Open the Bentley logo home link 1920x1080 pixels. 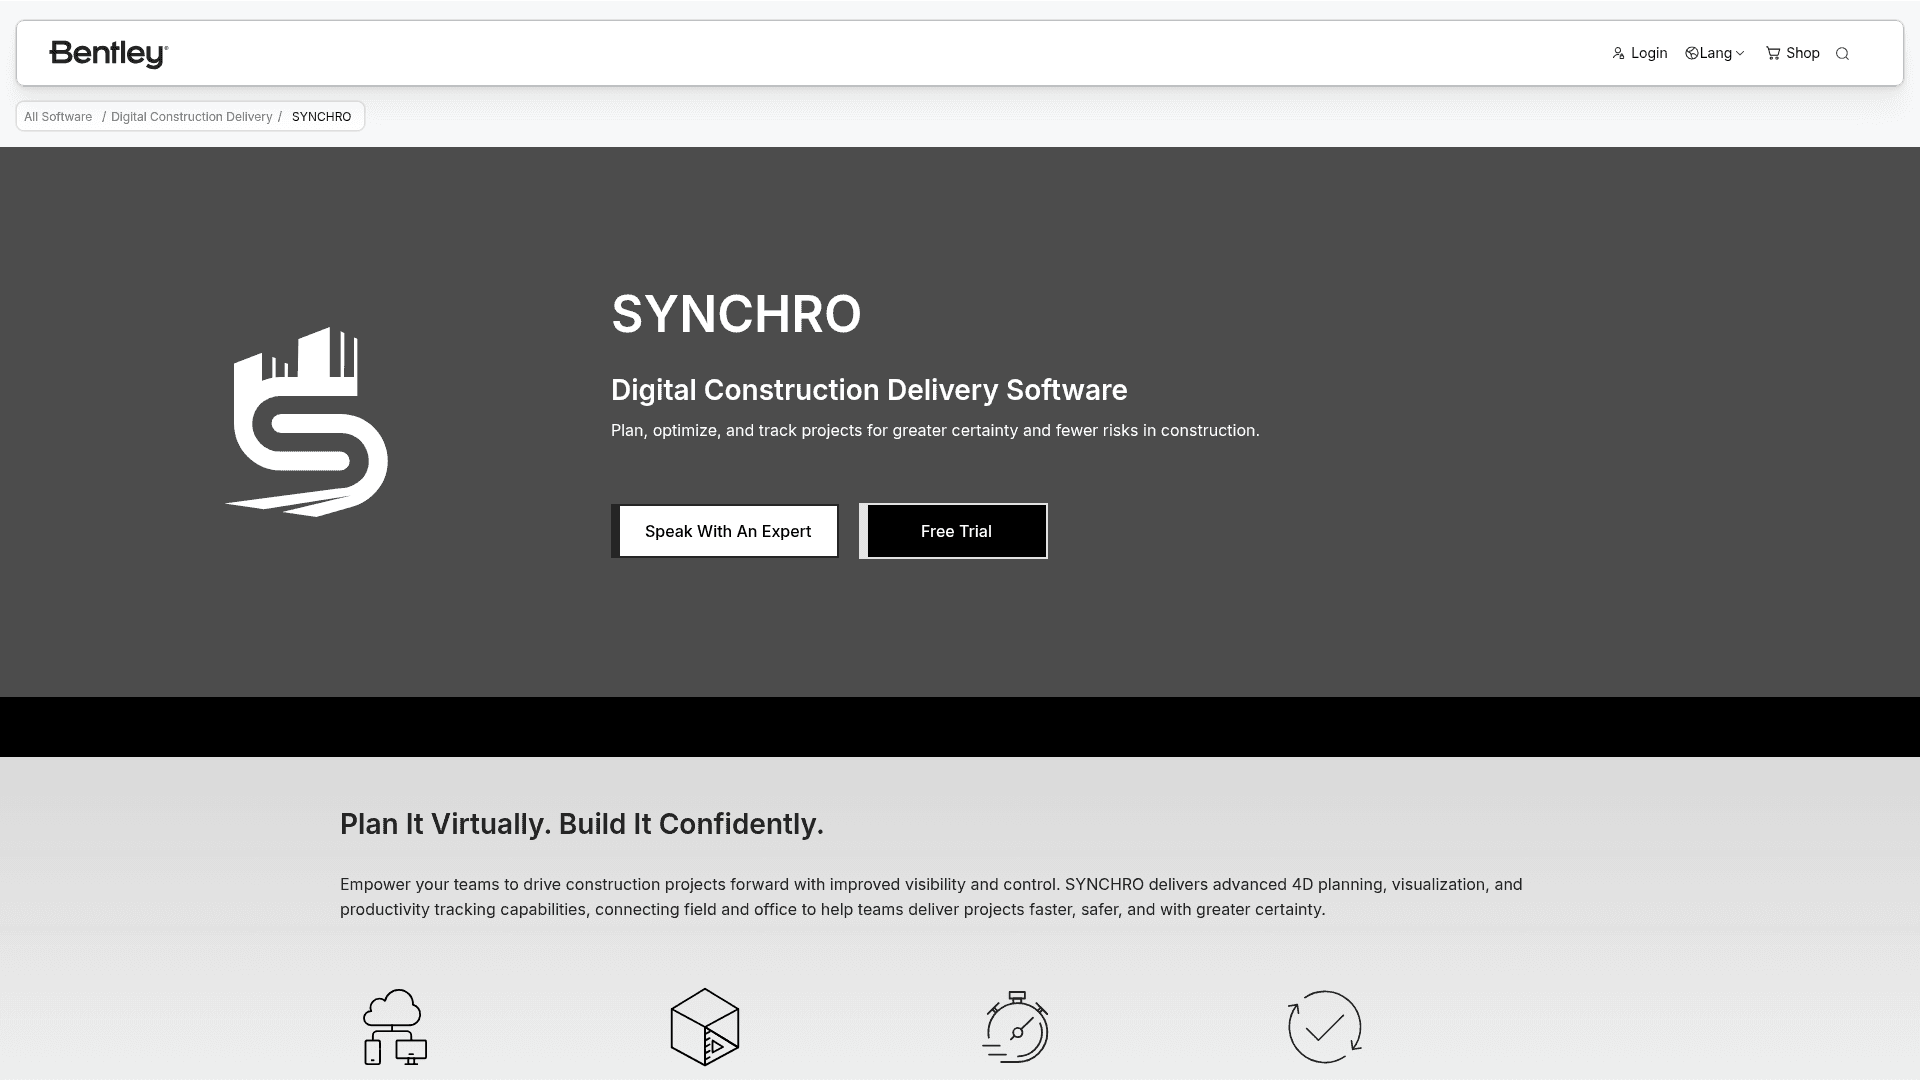point(108,54)
